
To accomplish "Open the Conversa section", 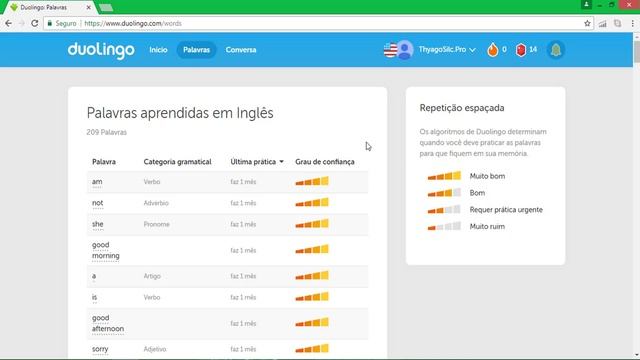I will [x=241, y=50].
